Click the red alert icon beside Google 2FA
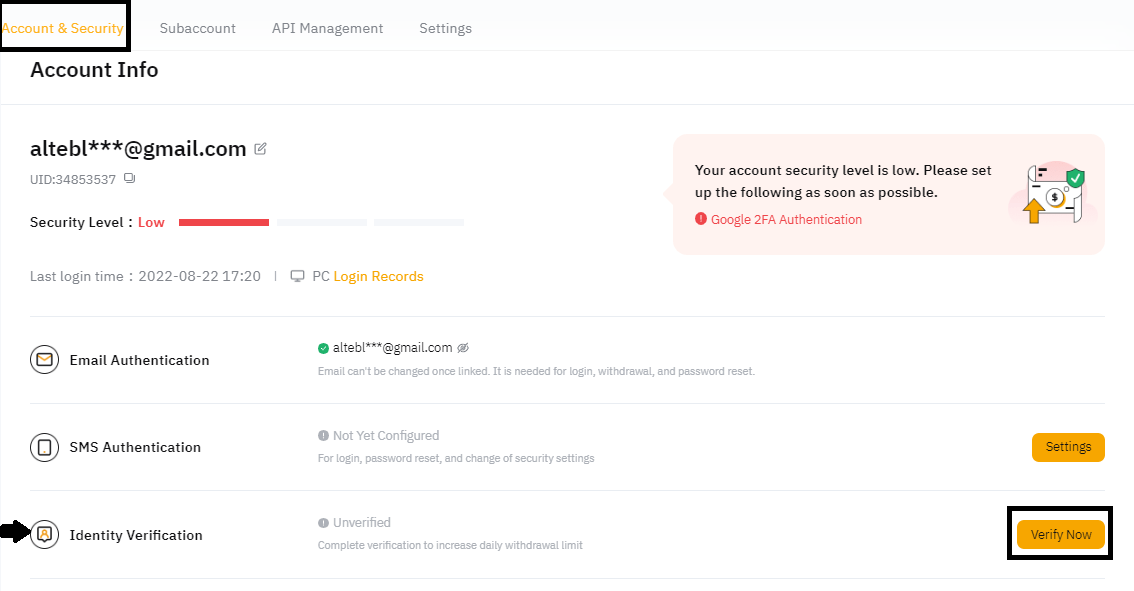The height and width of the screenshot is (591, 1134). point(701,218)
